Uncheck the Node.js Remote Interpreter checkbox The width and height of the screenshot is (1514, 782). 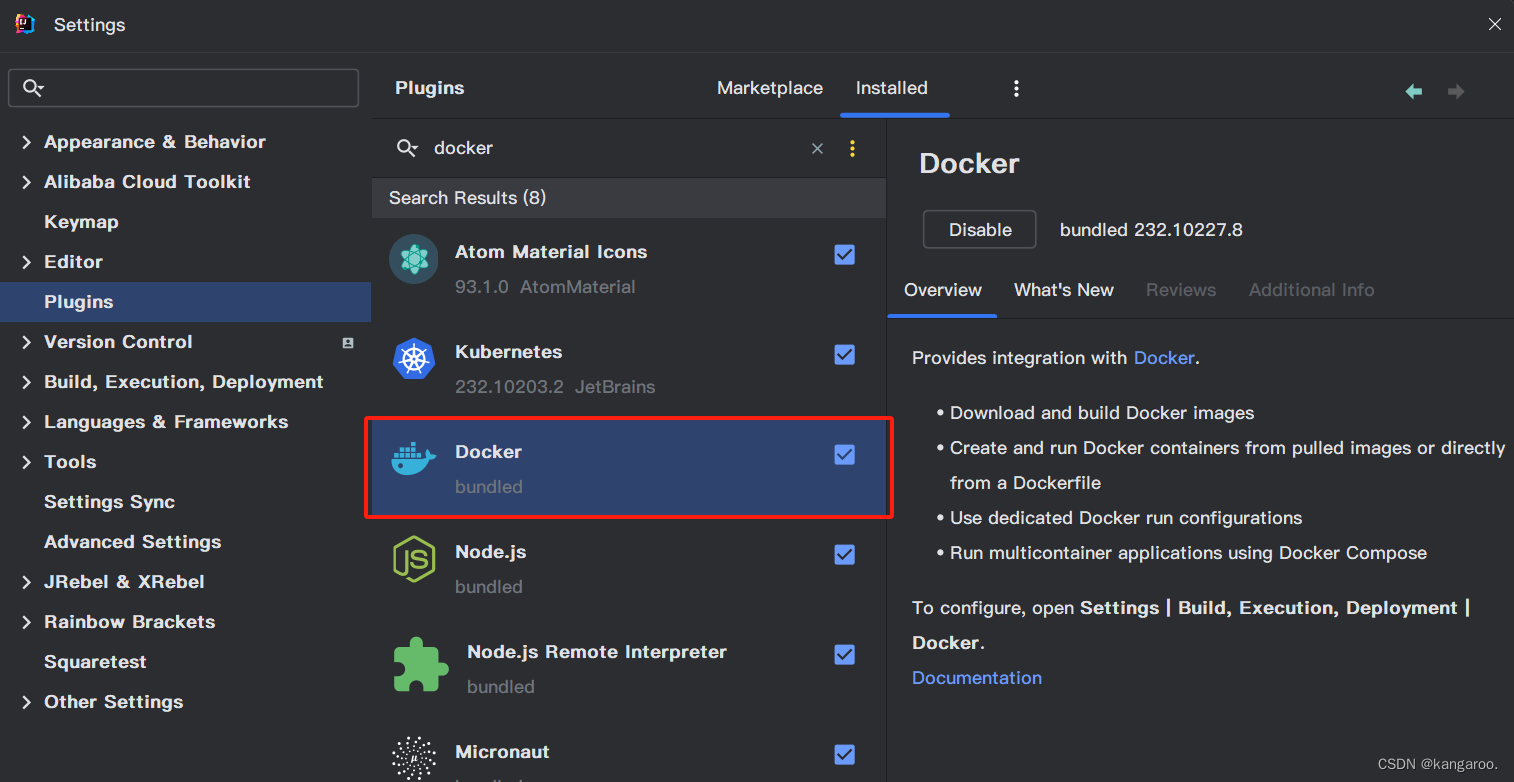[845, 655]
